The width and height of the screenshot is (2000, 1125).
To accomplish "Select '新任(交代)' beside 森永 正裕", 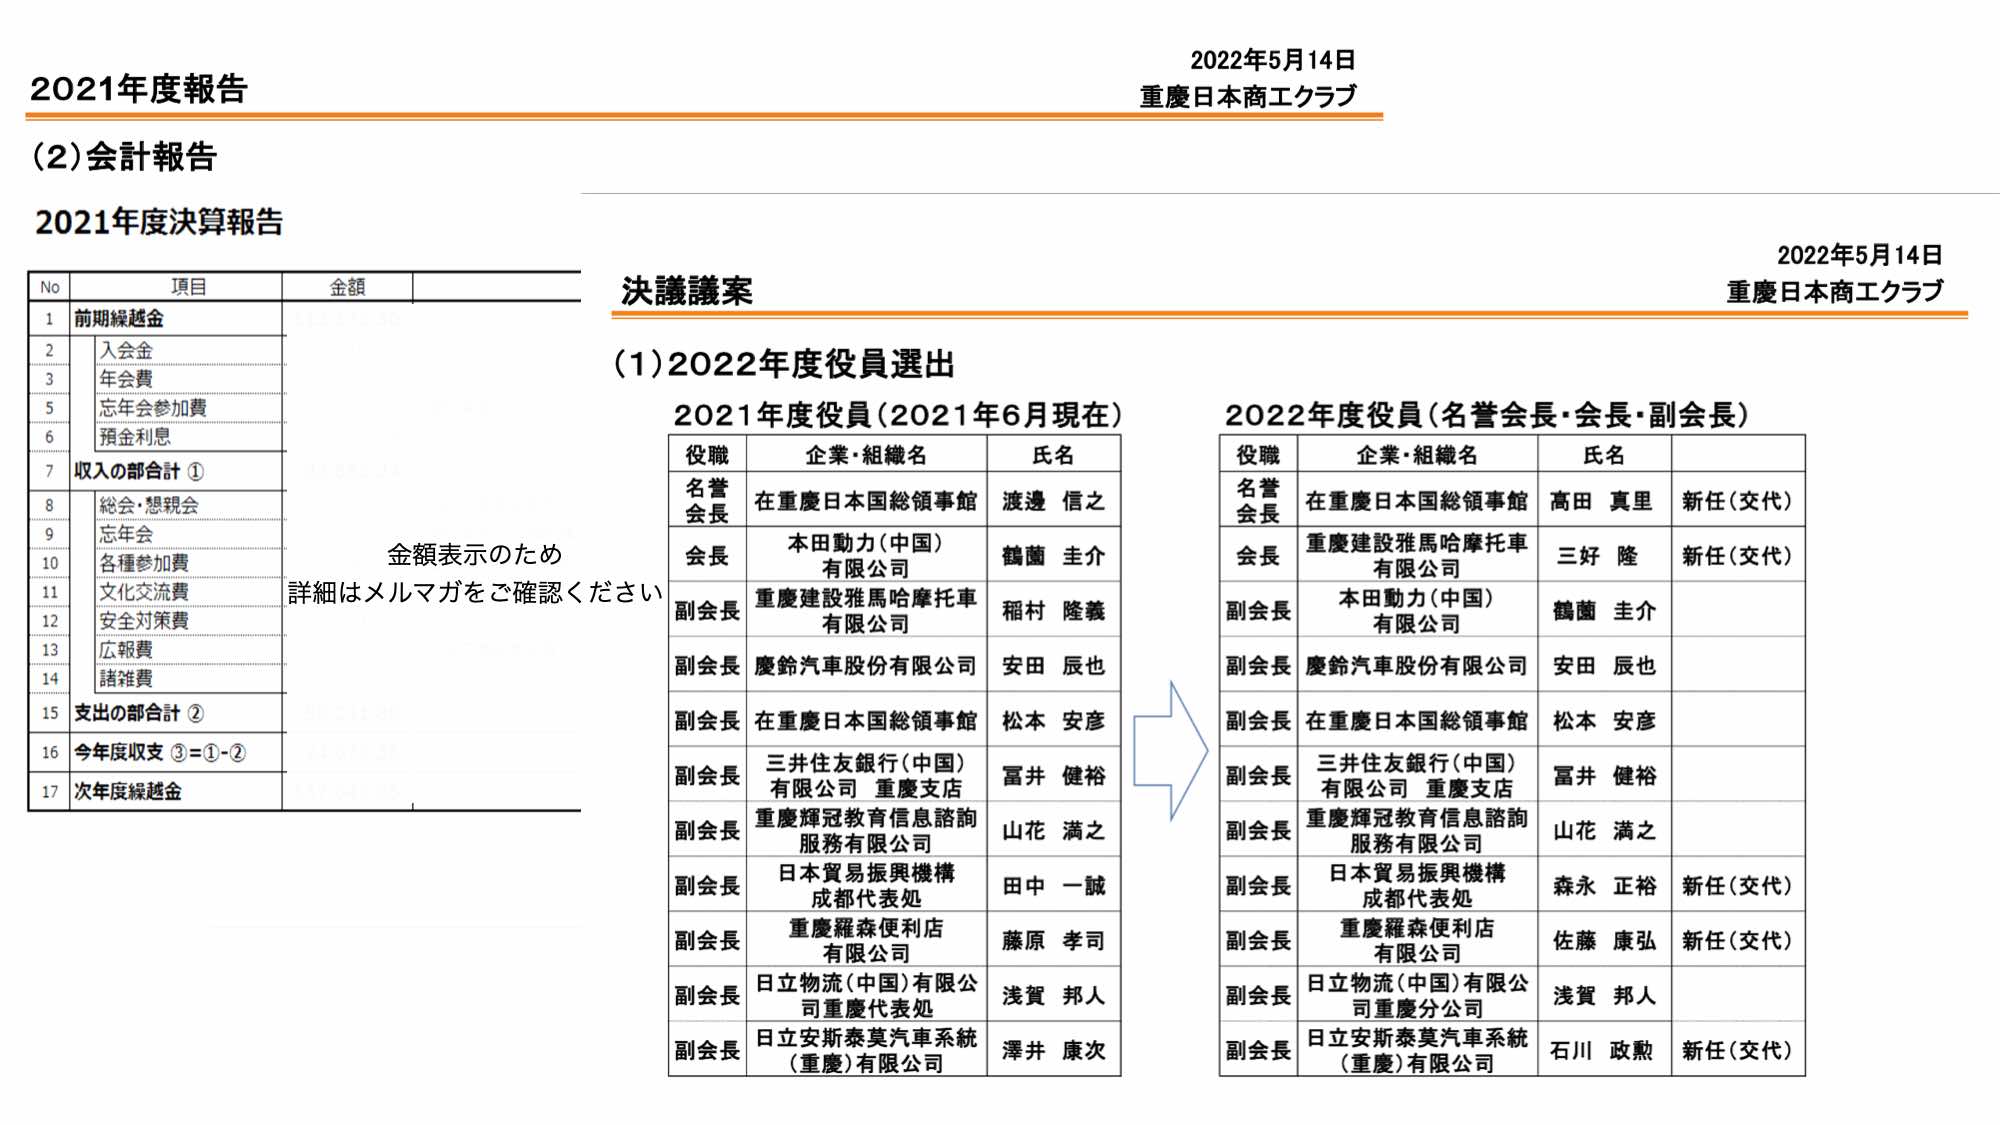I will [x=1737, y=886].
